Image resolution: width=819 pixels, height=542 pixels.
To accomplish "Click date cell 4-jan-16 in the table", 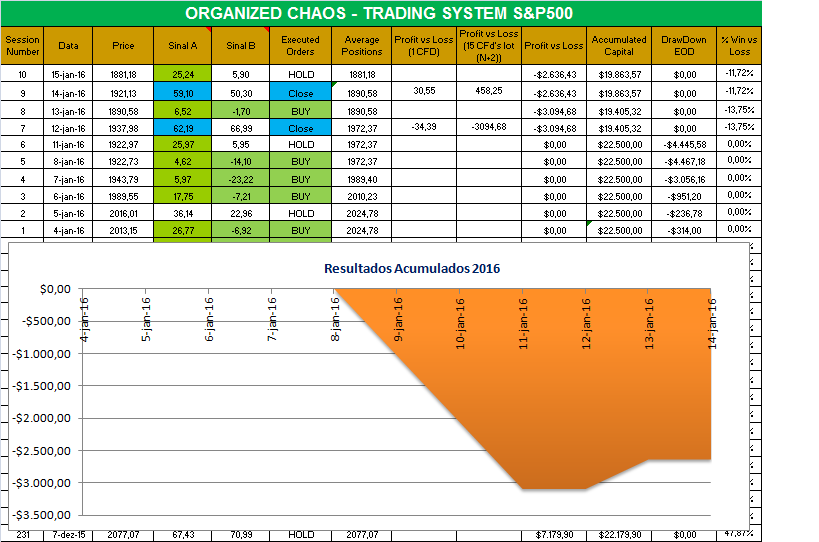I will [68, 230].
